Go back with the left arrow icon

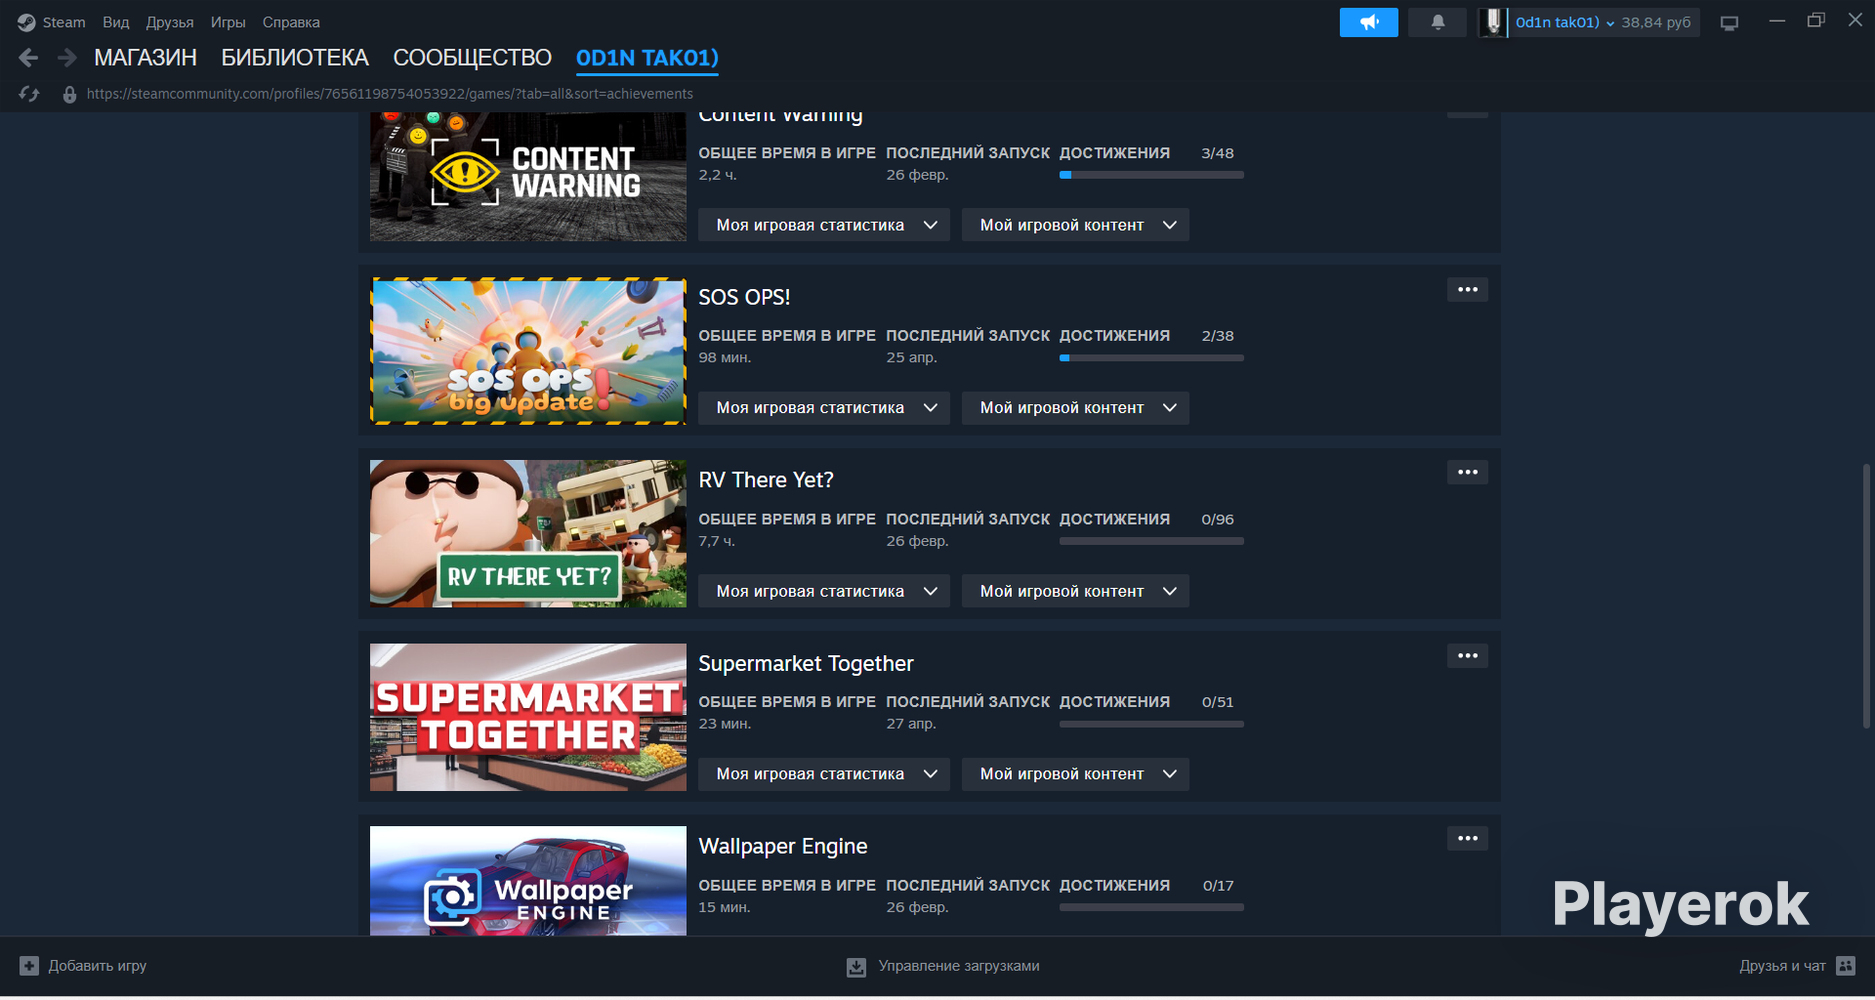[x=28, y=58]
